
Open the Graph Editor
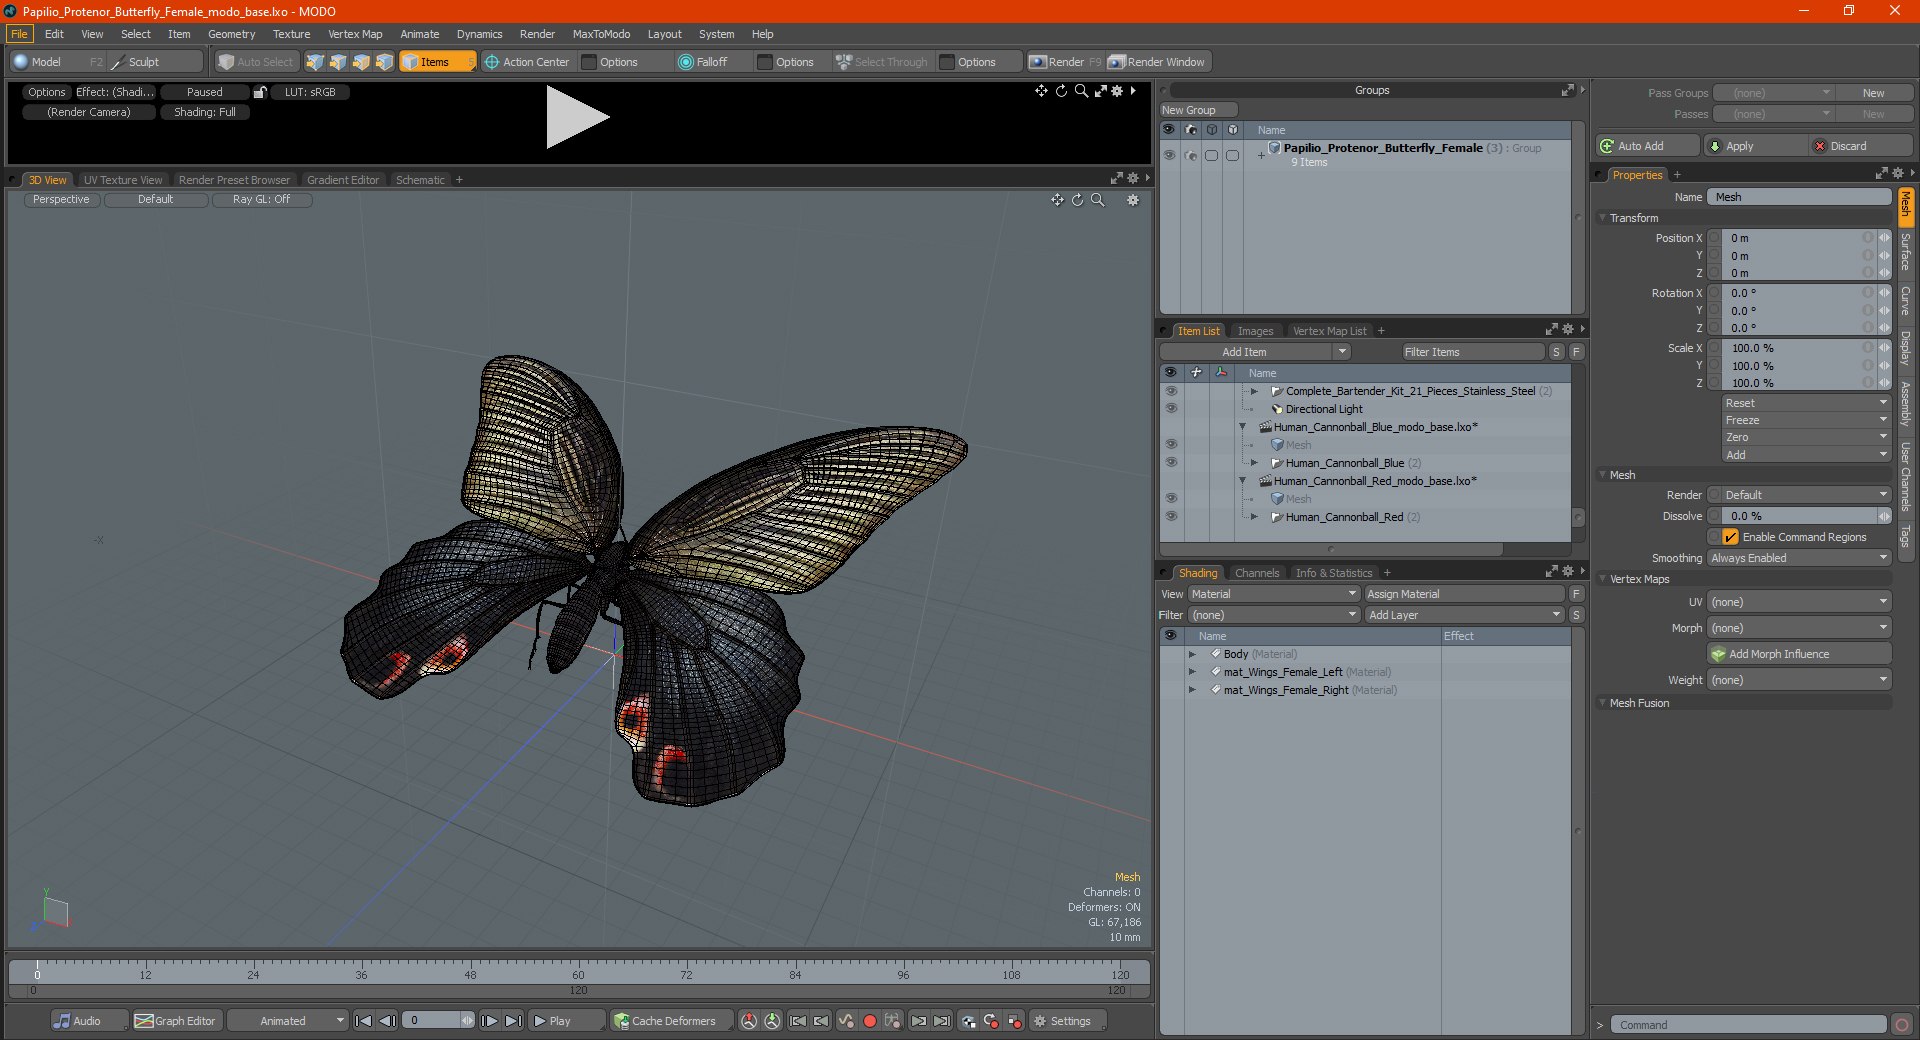pyautogui.click(x=175, y=1021)
